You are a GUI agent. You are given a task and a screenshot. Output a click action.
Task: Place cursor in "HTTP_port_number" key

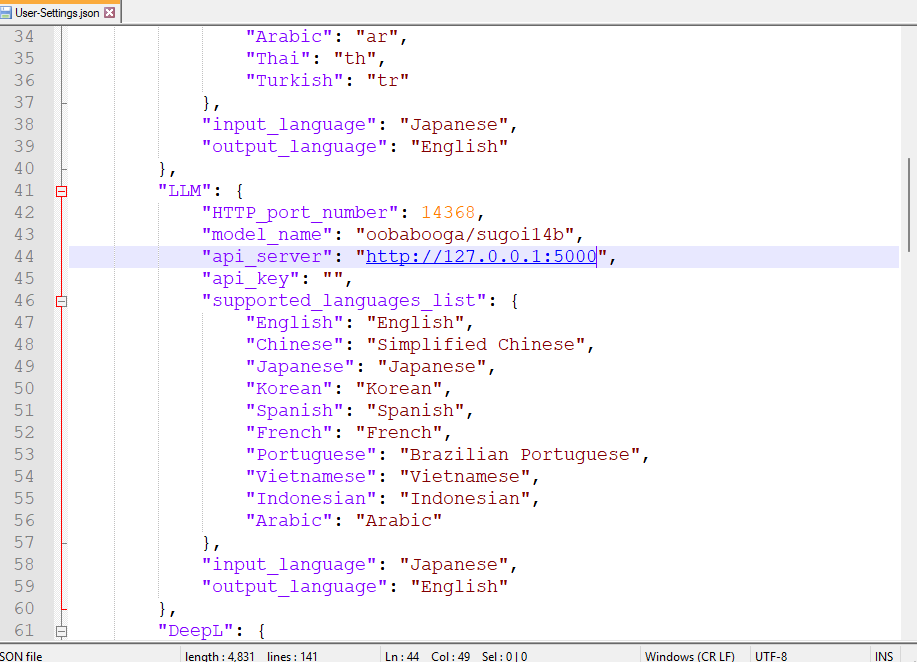[x=300, y=212]
